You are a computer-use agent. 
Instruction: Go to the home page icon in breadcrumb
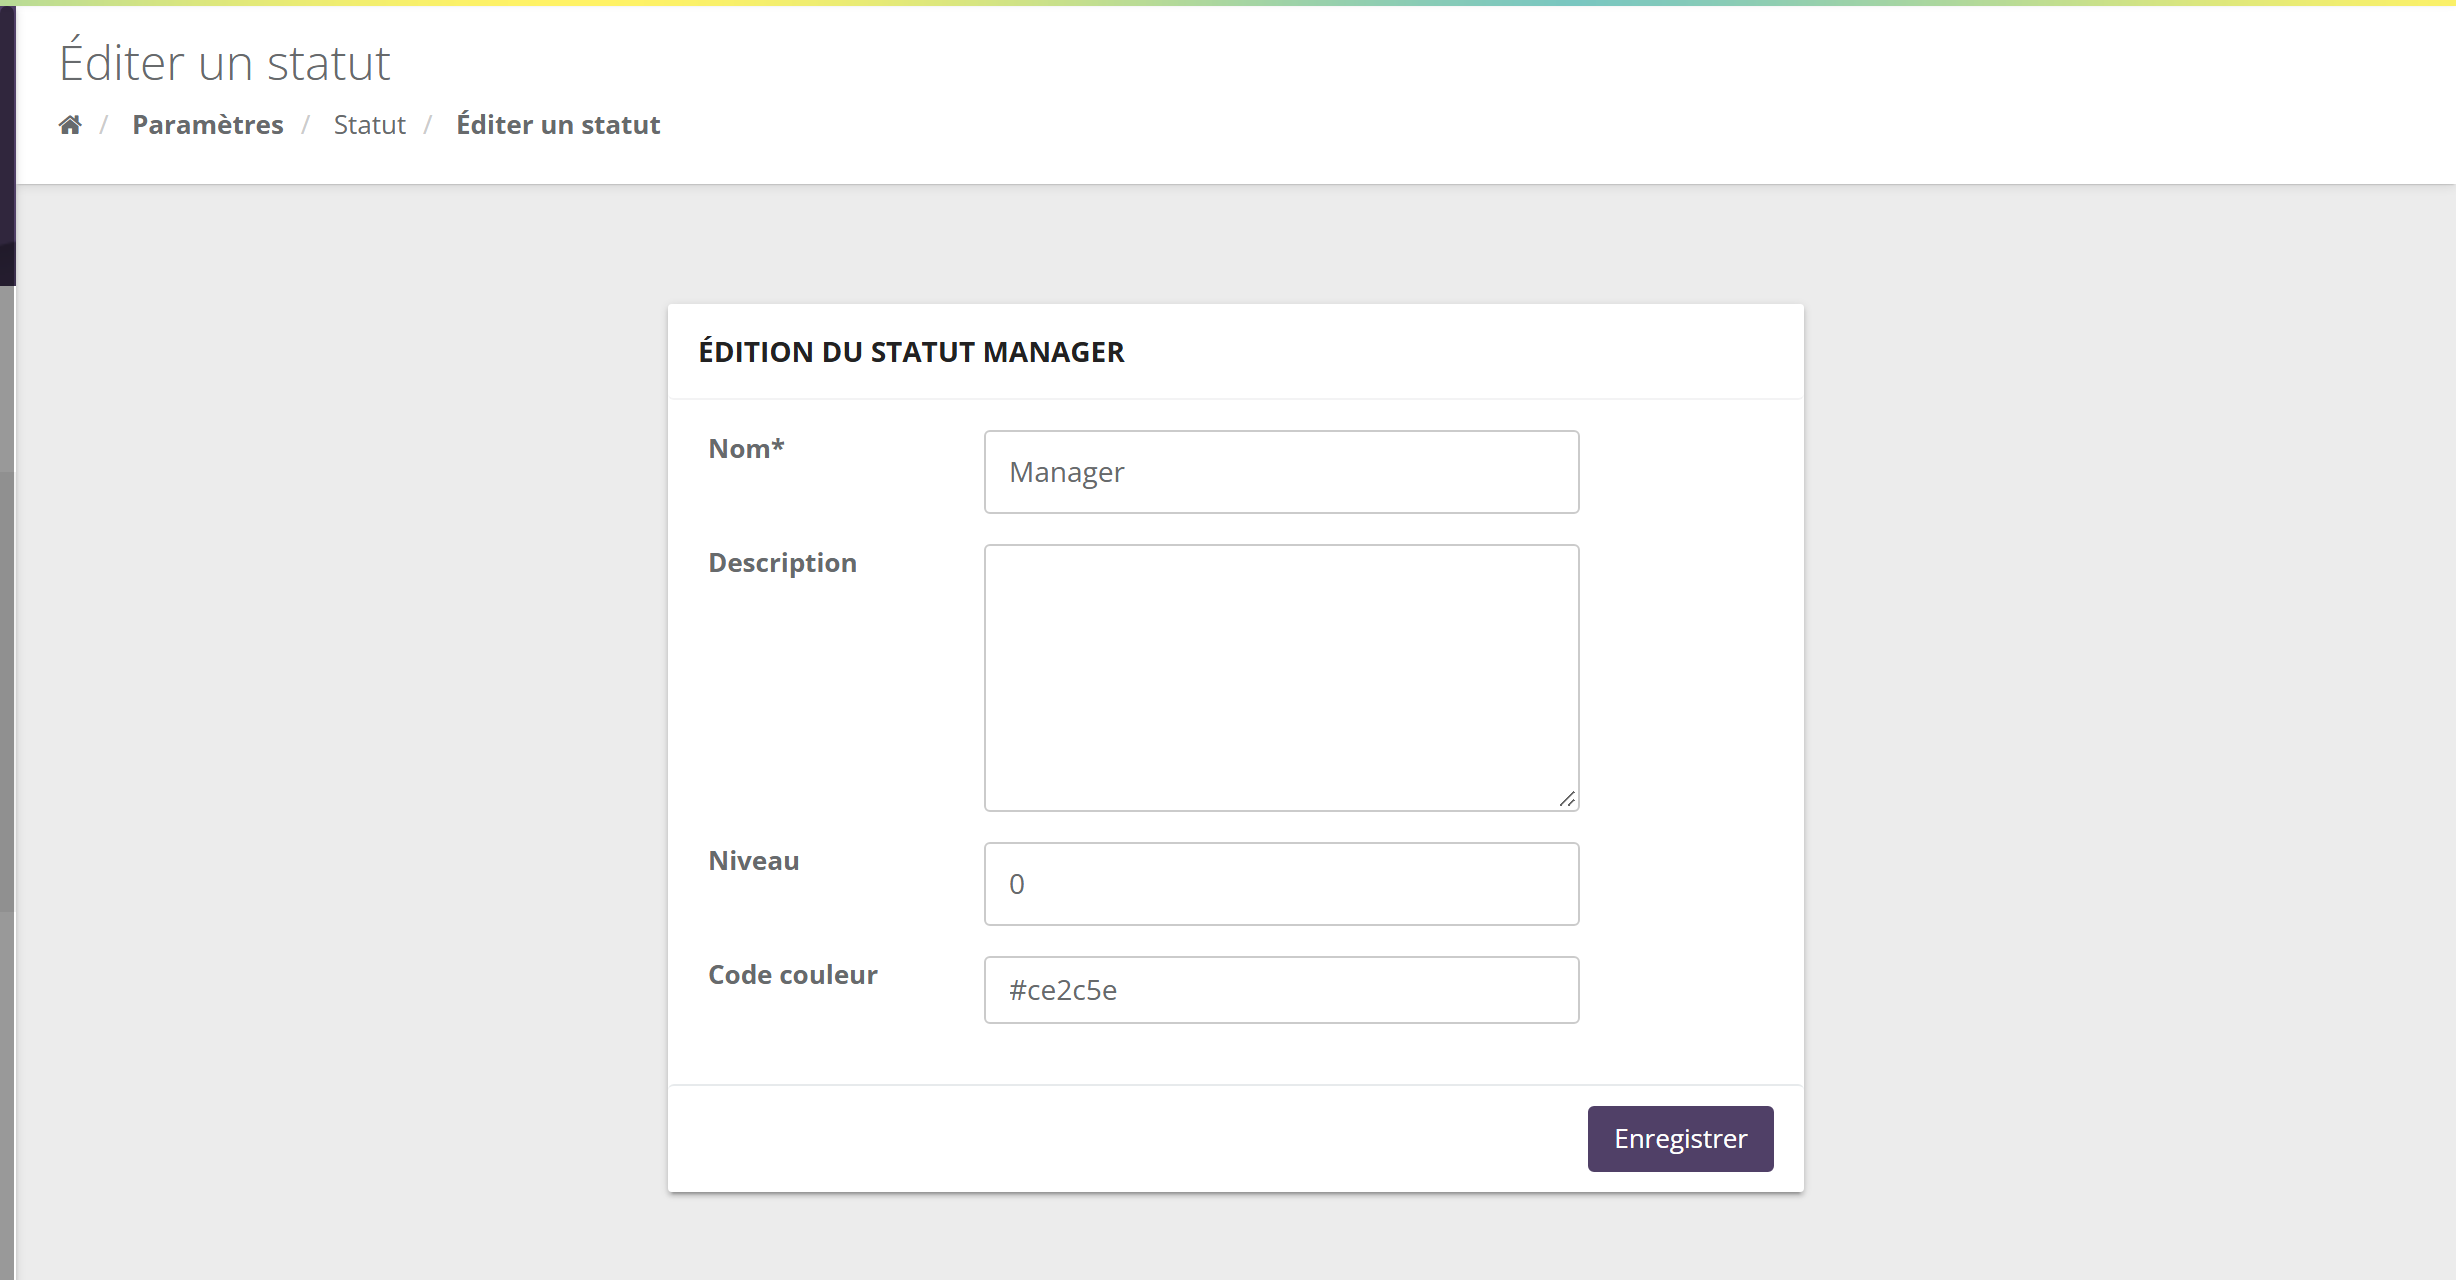point(70,125)
